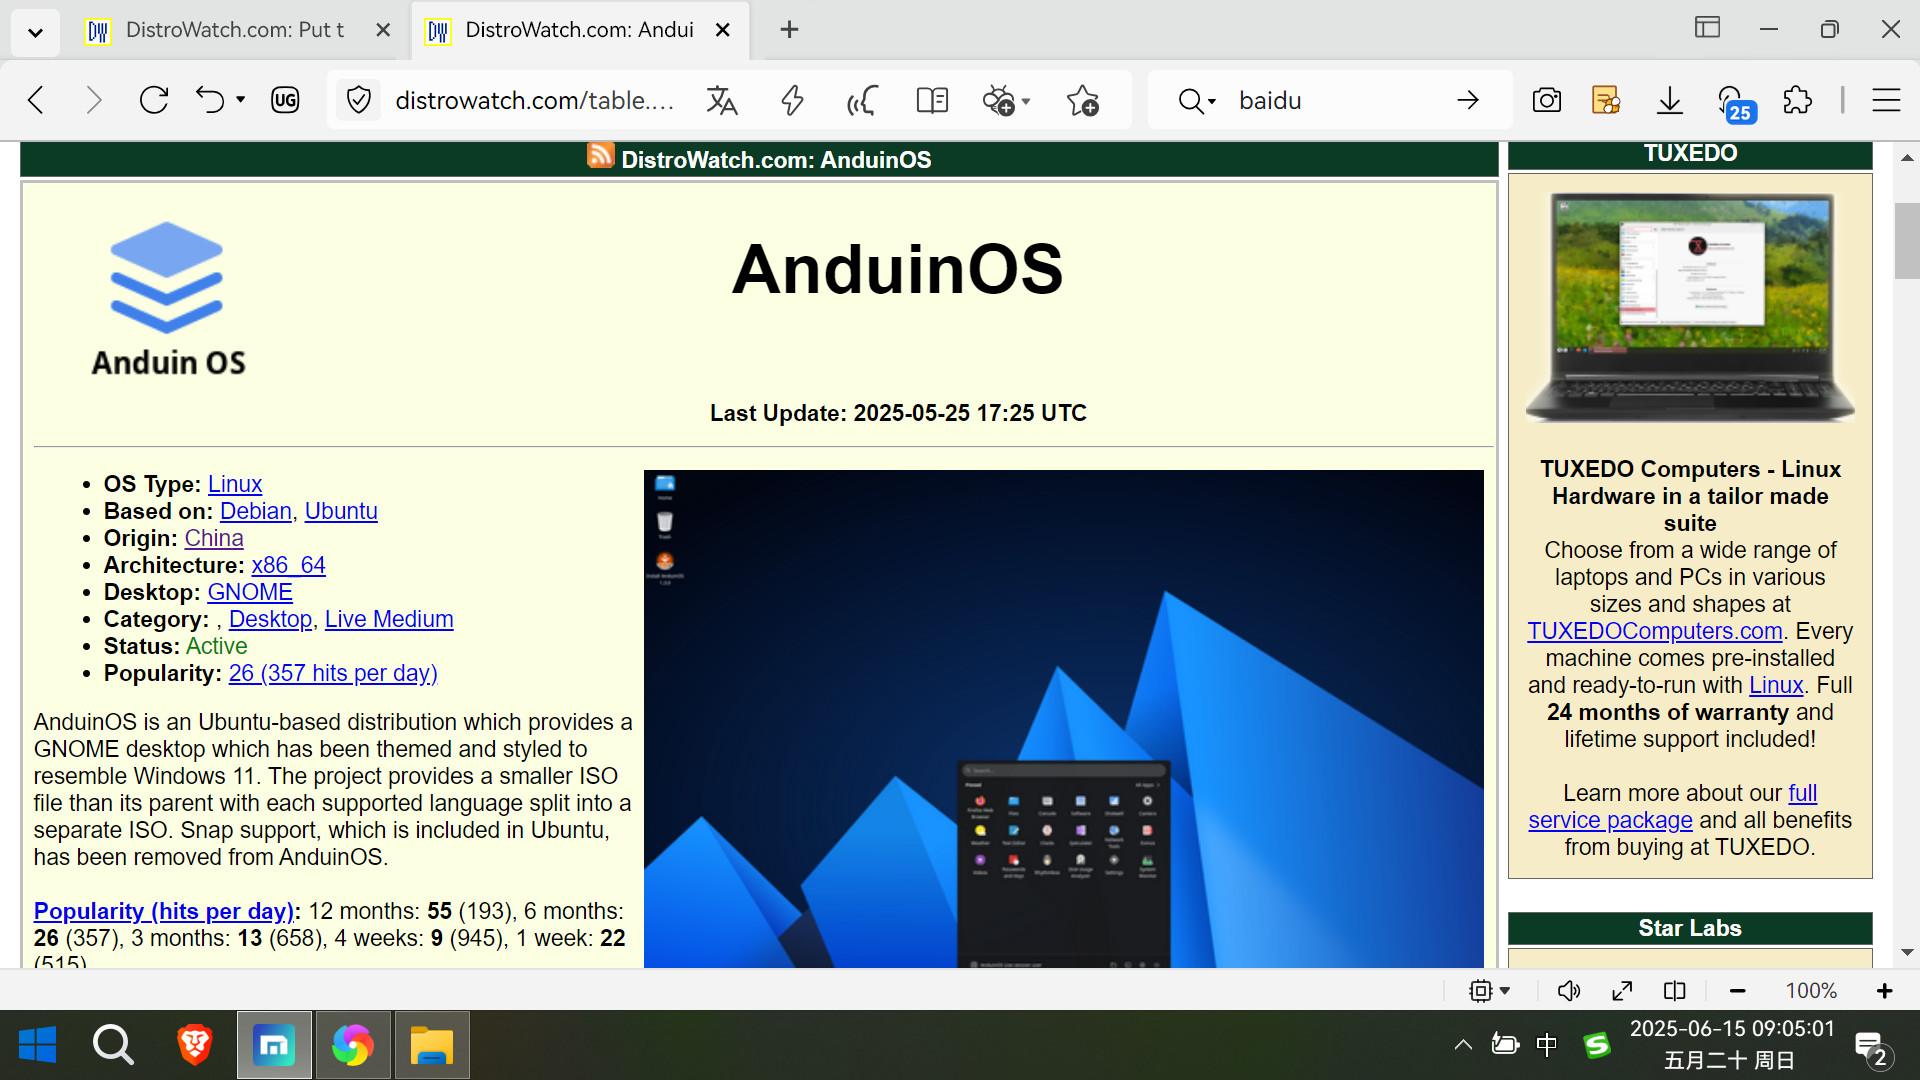Activate the read aloud icon
The width and height of the screenshot is (1920, 1080).
[862, 100]
